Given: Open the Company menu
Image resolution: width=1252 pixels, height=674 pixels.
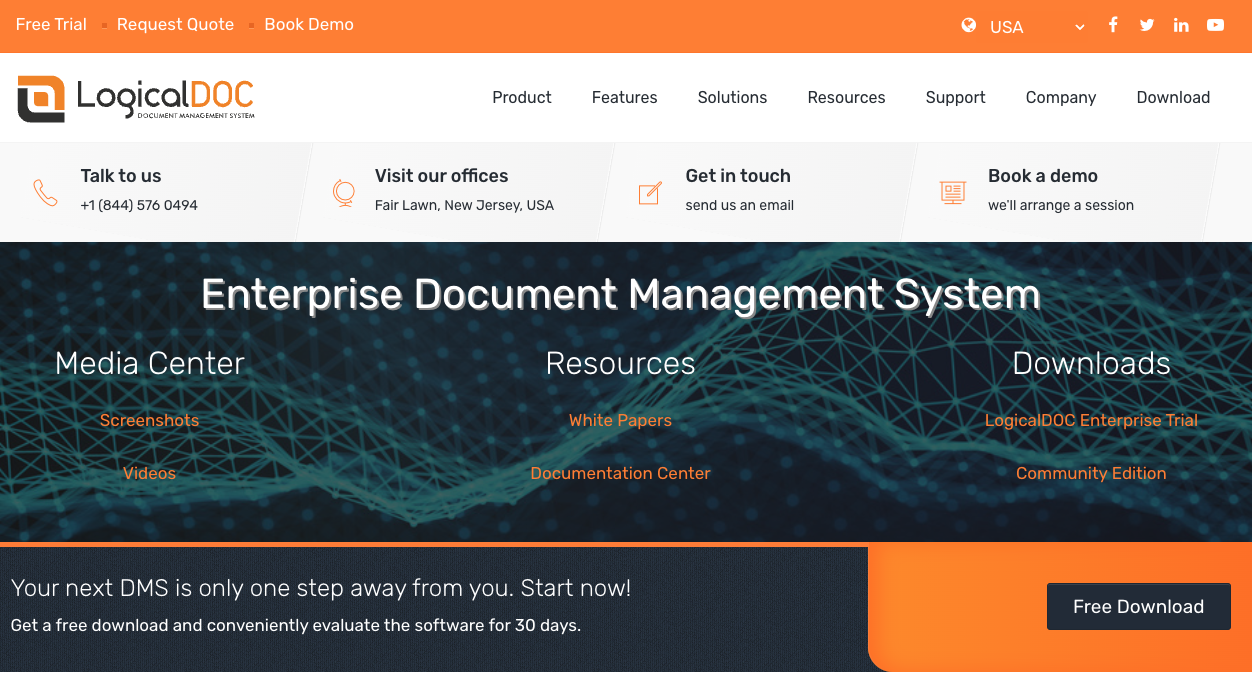Looking at the screenshot, I should 1061,97.
